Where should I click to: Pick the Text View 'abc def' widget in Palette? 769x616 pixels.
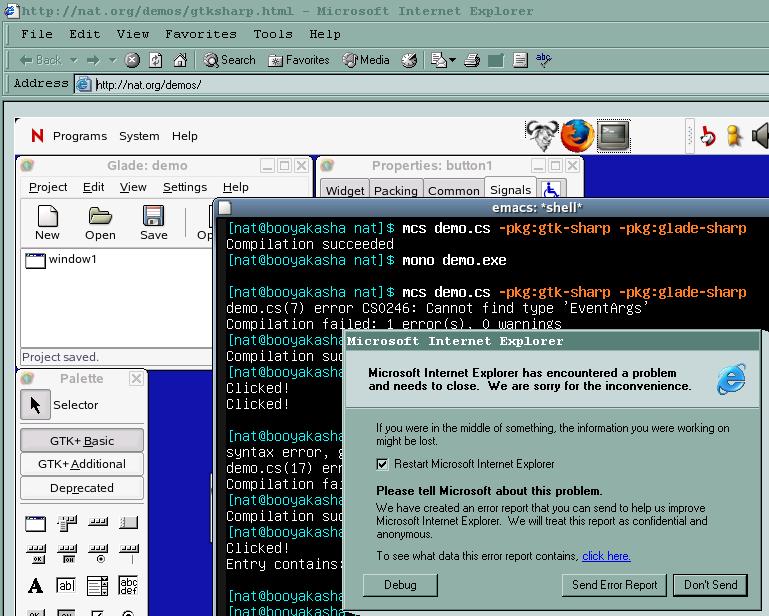click(128, 586)
